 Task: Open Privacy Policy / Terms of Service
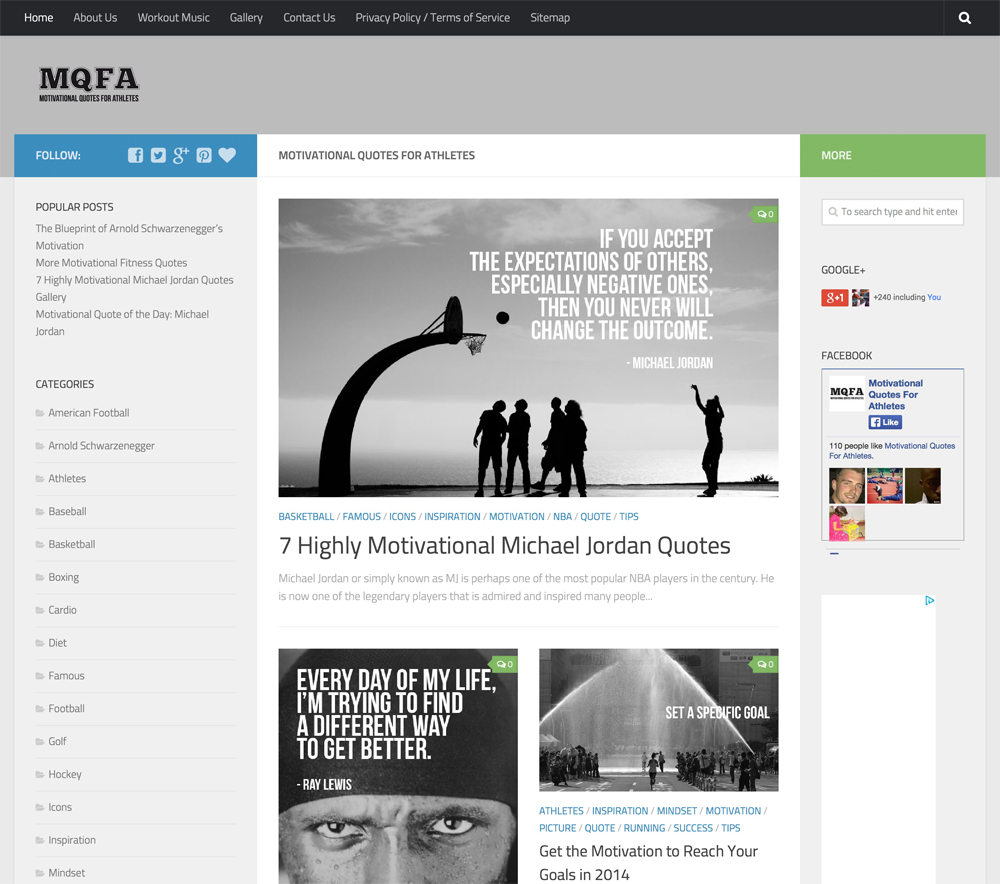pyautogui.click(x=432, y=18)
